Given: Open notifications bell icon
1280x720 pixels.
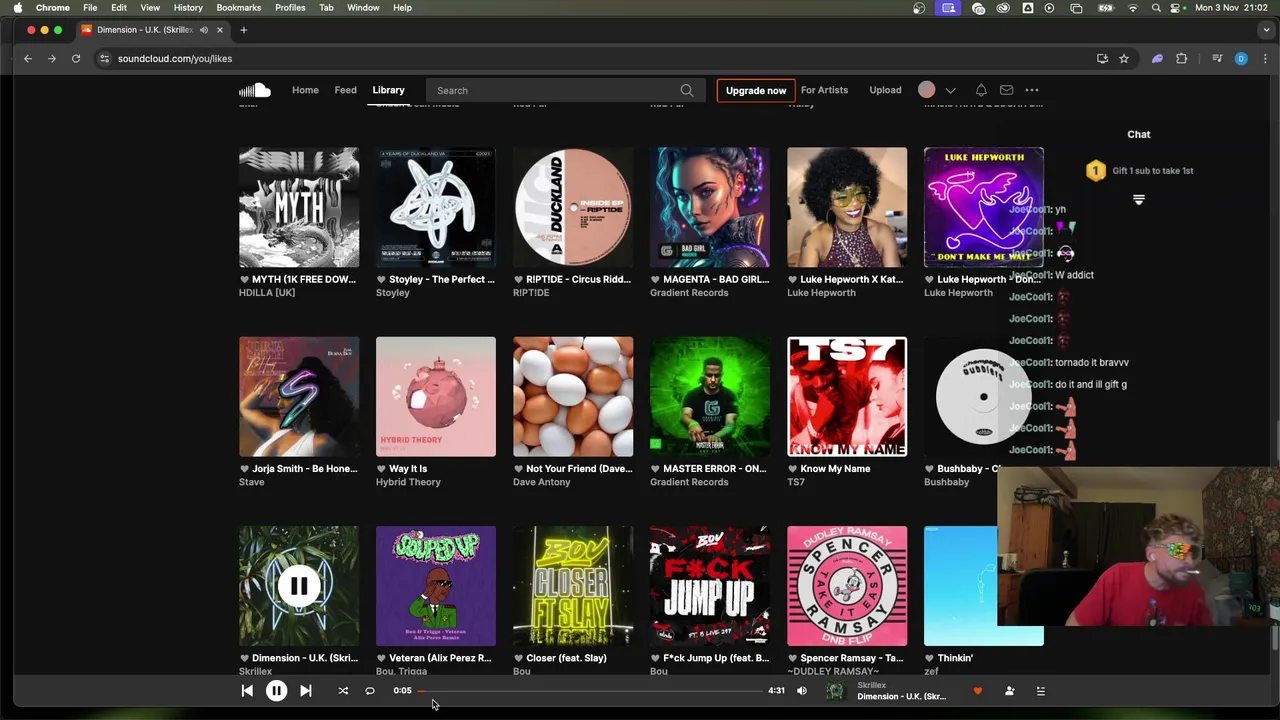Looking at the screenshot, I should (x=981, y=90).
